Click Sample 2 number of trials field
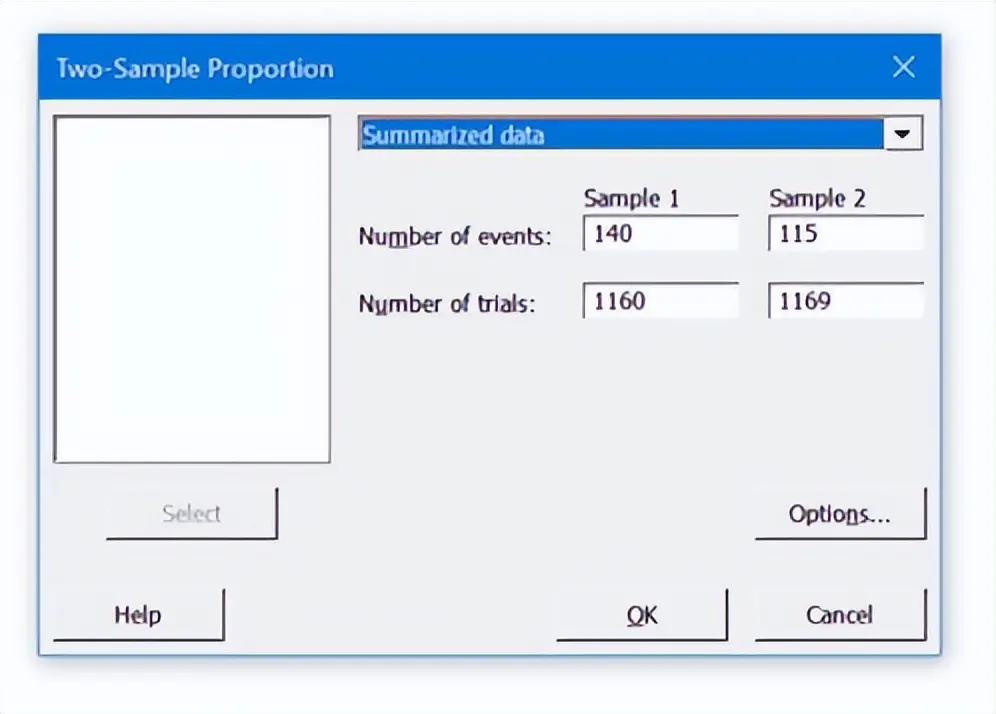 pos(845,300)
